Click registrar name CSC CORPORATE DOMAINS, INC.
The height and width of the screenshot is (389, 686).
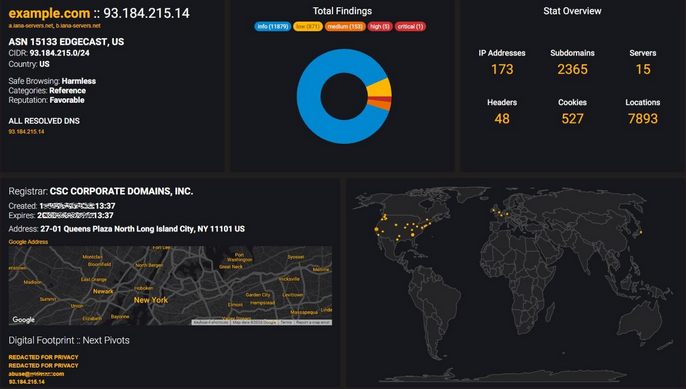click(x=121, y=191)
